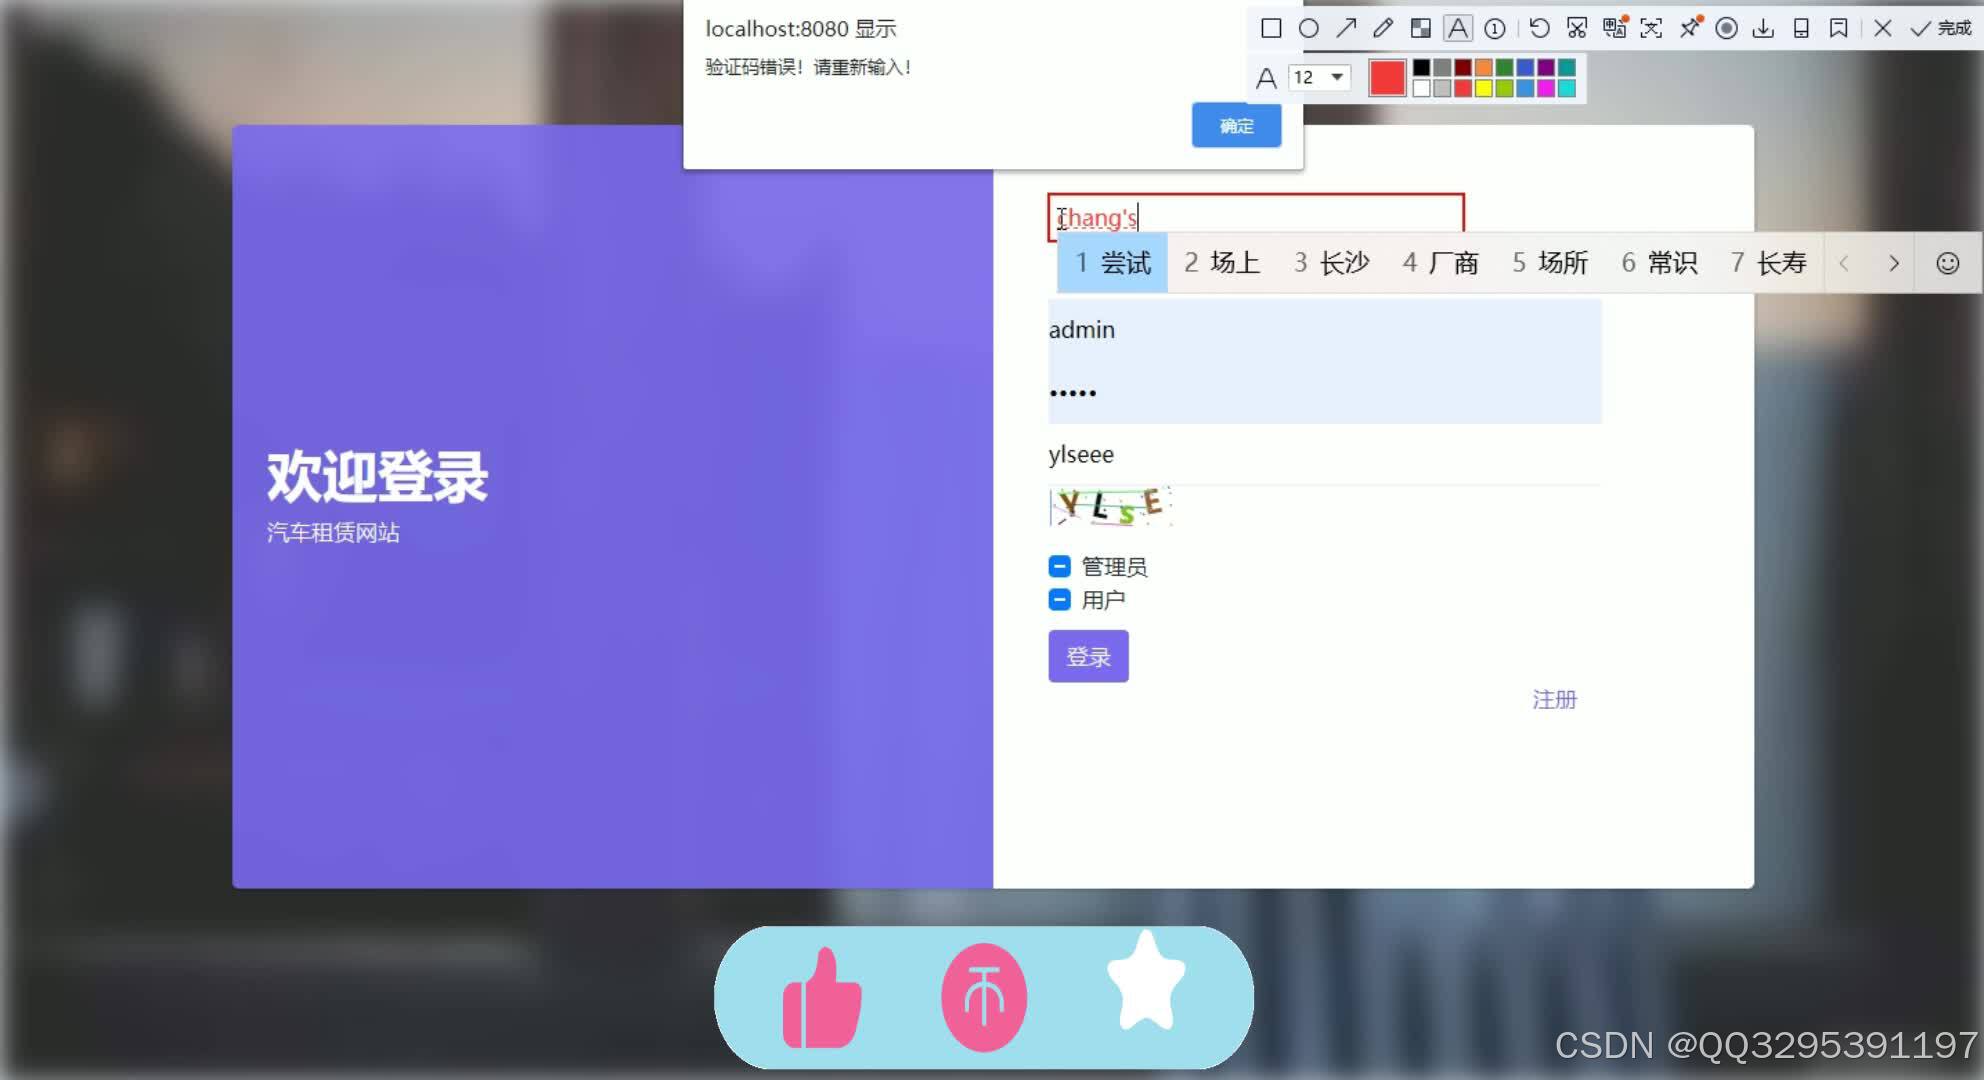The image size is (1984, 1080).
Task: Select the rectangle drawing tool
Action: pyautogui.click(x=1271, y=28)
